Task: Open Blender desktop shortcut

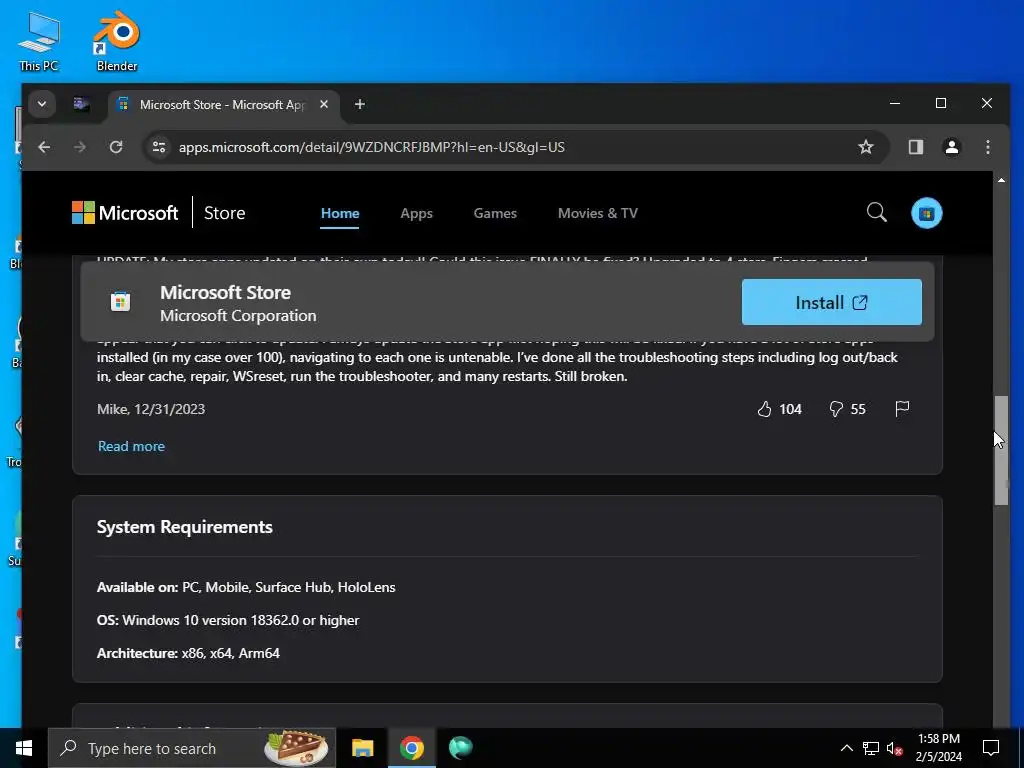Action: click(116, 41)
